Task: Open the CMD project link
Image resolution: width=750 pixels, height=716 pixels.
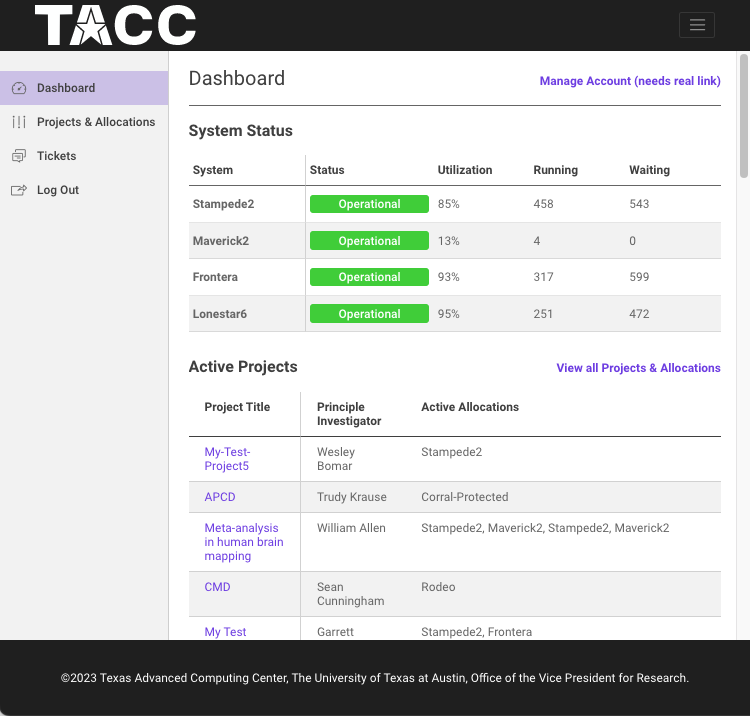Action: pos(217,587)
